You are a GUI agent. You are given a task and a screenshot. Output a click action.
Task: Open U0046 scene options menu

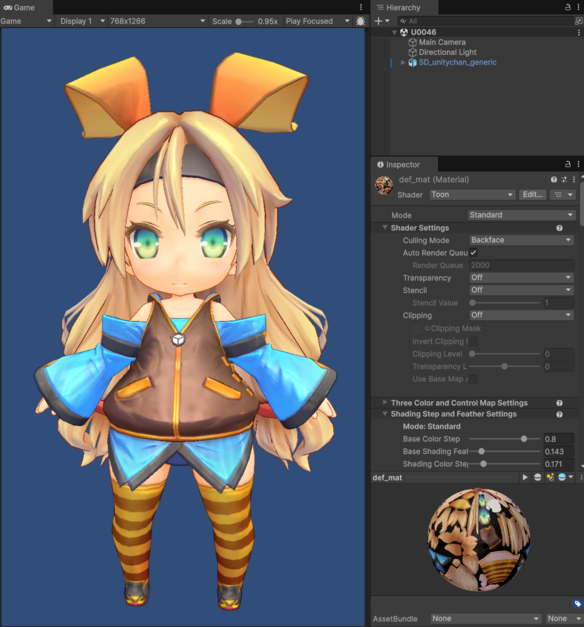coord(578,32)
